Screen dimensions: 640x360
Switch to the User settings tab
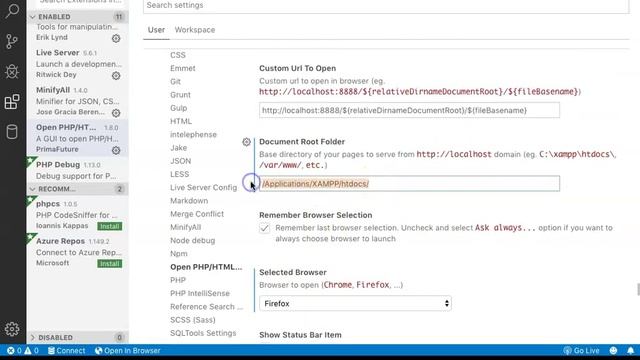pos(156,30)
